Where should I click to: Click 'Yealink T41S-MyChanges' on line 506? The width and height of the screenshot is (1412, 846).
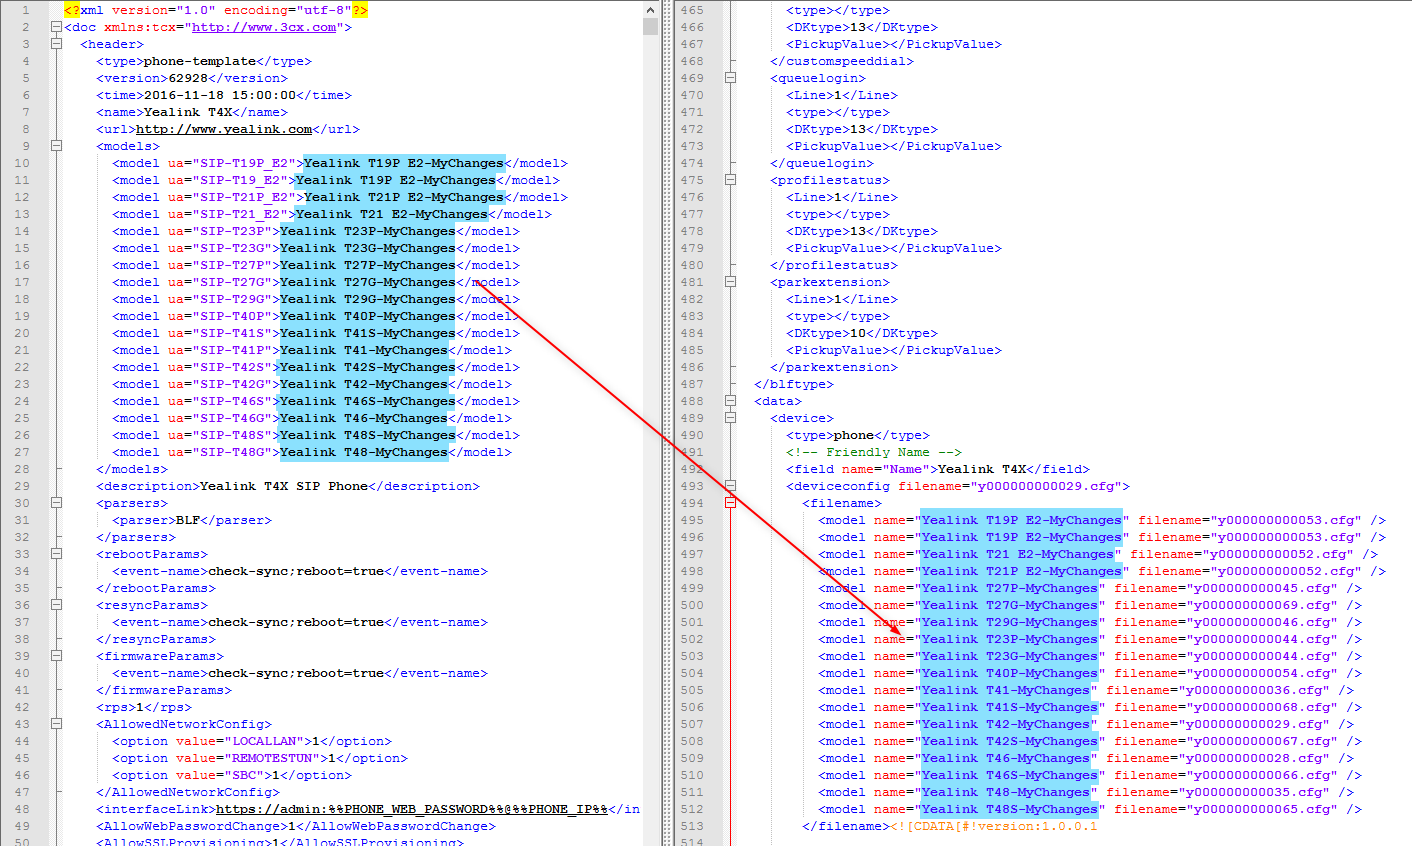[x=1010, y=707]
